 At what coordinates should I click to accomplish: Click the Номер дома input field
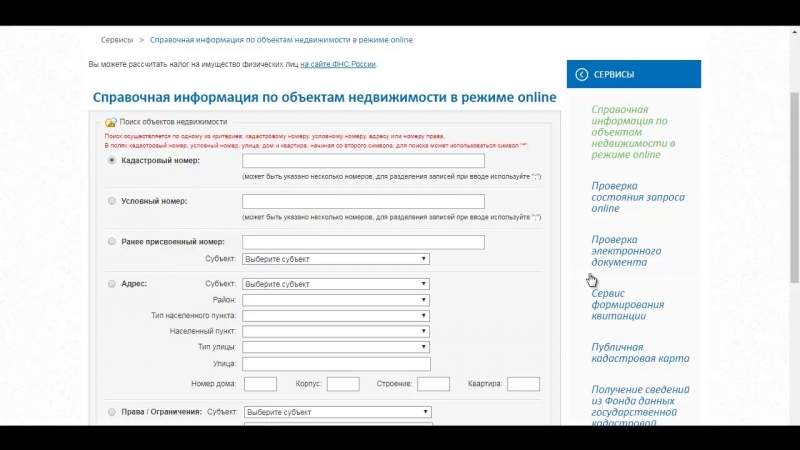coord(260,384)
